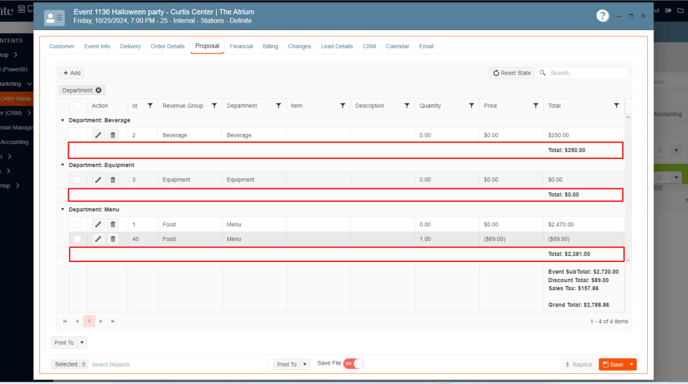Open the Item column filter icon
Screen dimensions: 688x384
click(342, 106)
